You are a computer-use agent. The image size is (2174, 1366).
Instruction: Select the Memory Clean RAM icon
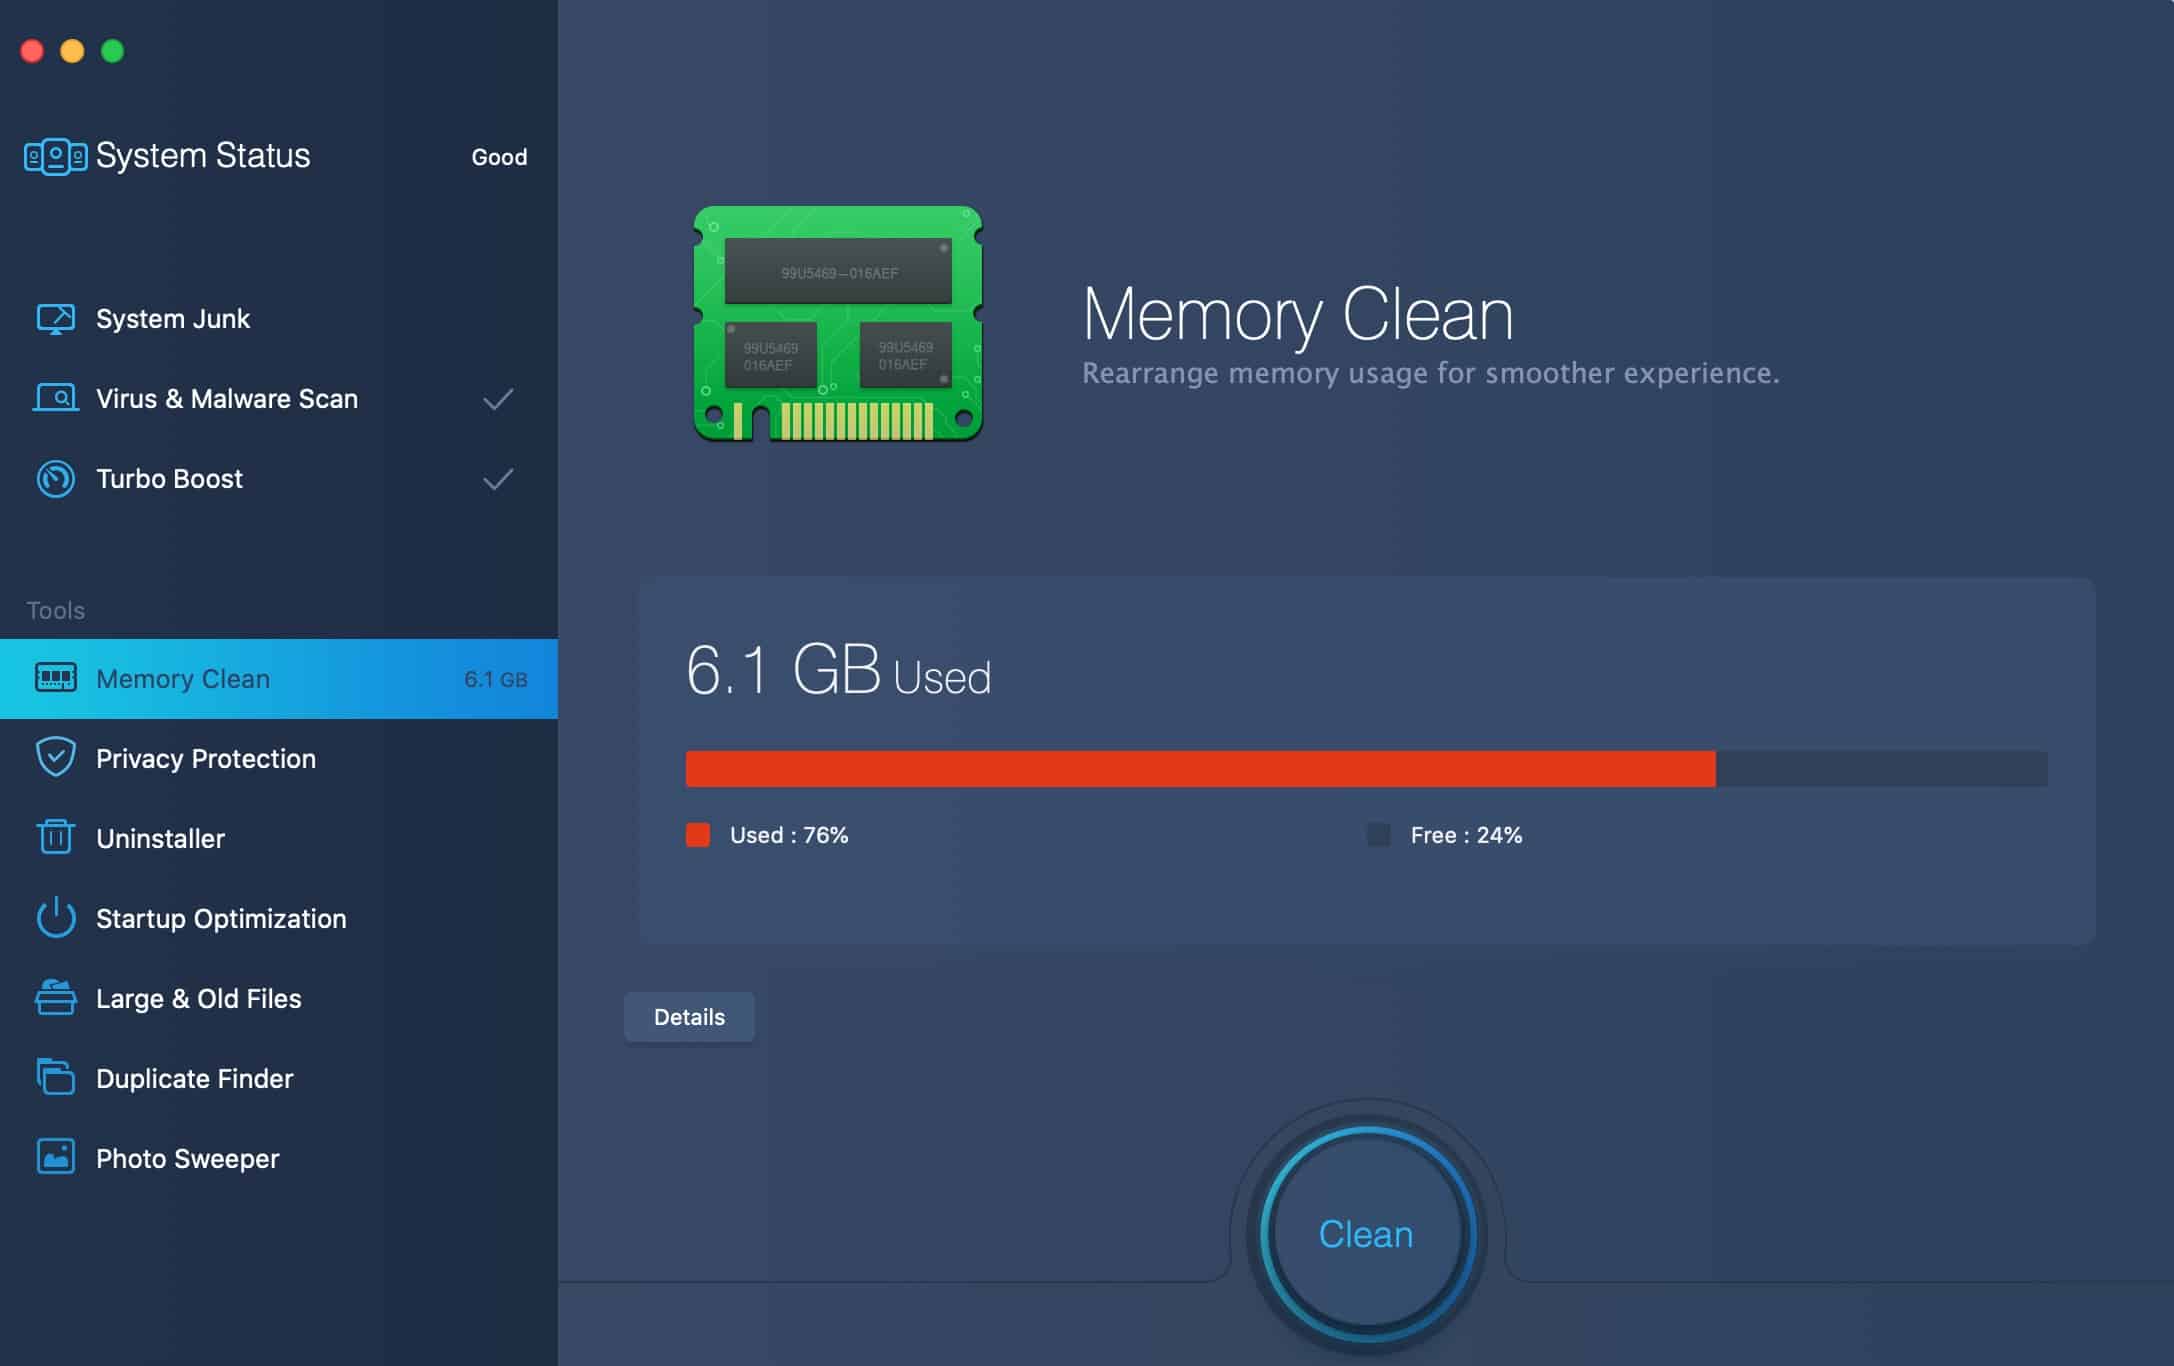coord(56,678)
